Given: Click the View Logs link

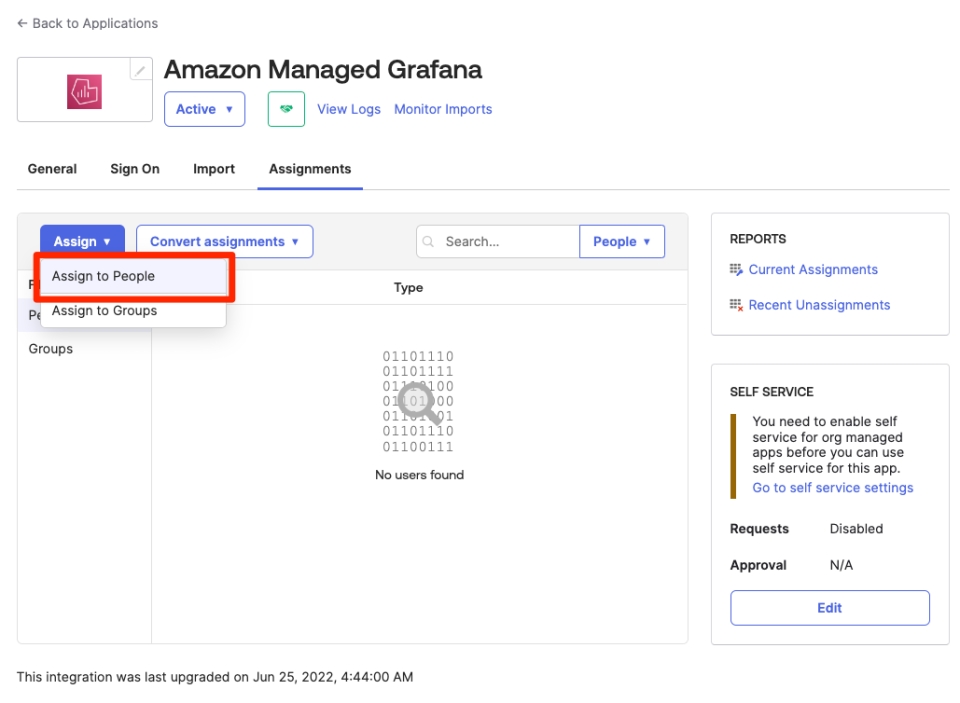Looking at the screenshot, I should (x=348, y=109).
